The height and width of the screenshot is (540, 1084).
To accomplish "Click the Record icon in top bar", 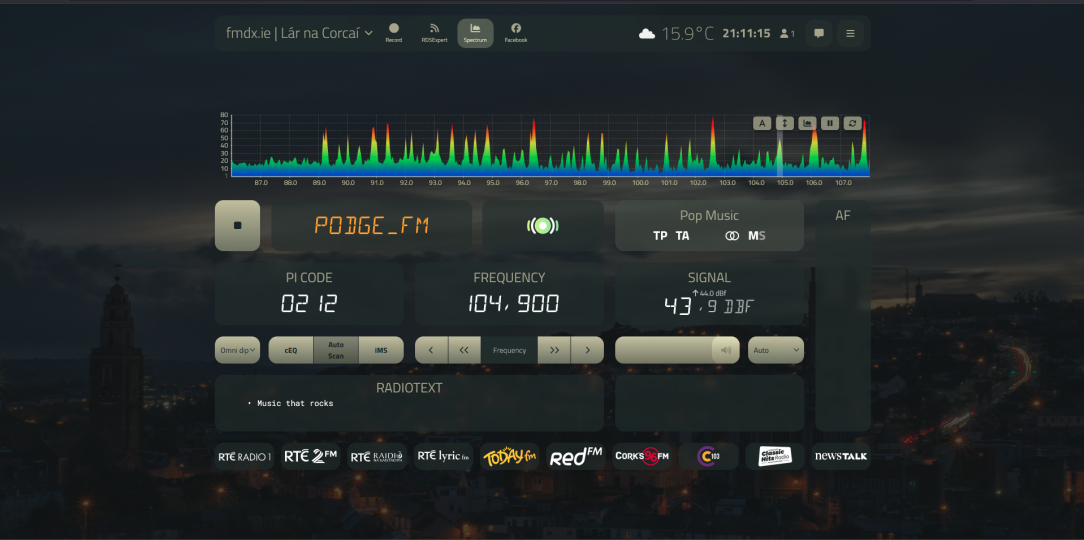I will click(393, 32).
